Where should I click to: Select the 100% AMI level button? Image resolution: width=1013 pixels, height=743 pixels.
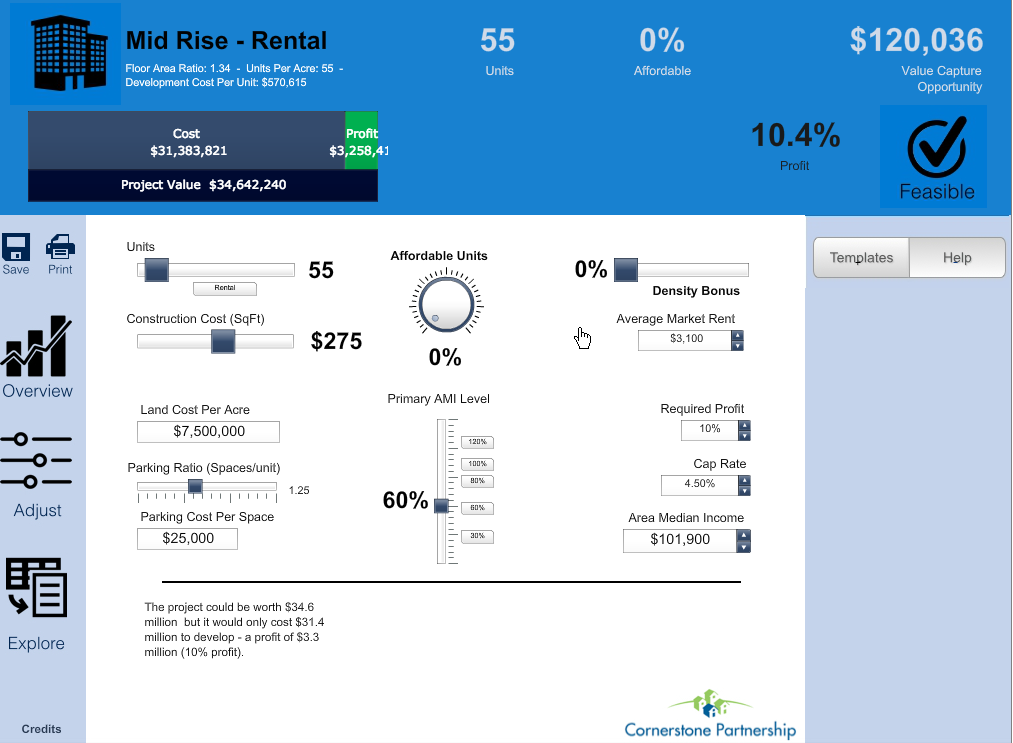click(477, 464)
